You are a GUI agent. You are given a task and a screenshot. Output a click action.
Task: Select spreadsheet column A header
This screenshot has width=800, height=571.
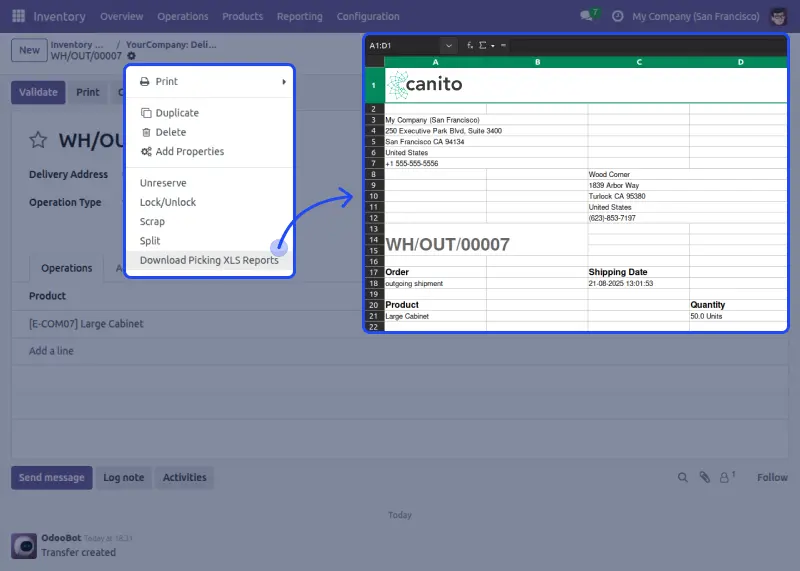click(x=435, y=62)
